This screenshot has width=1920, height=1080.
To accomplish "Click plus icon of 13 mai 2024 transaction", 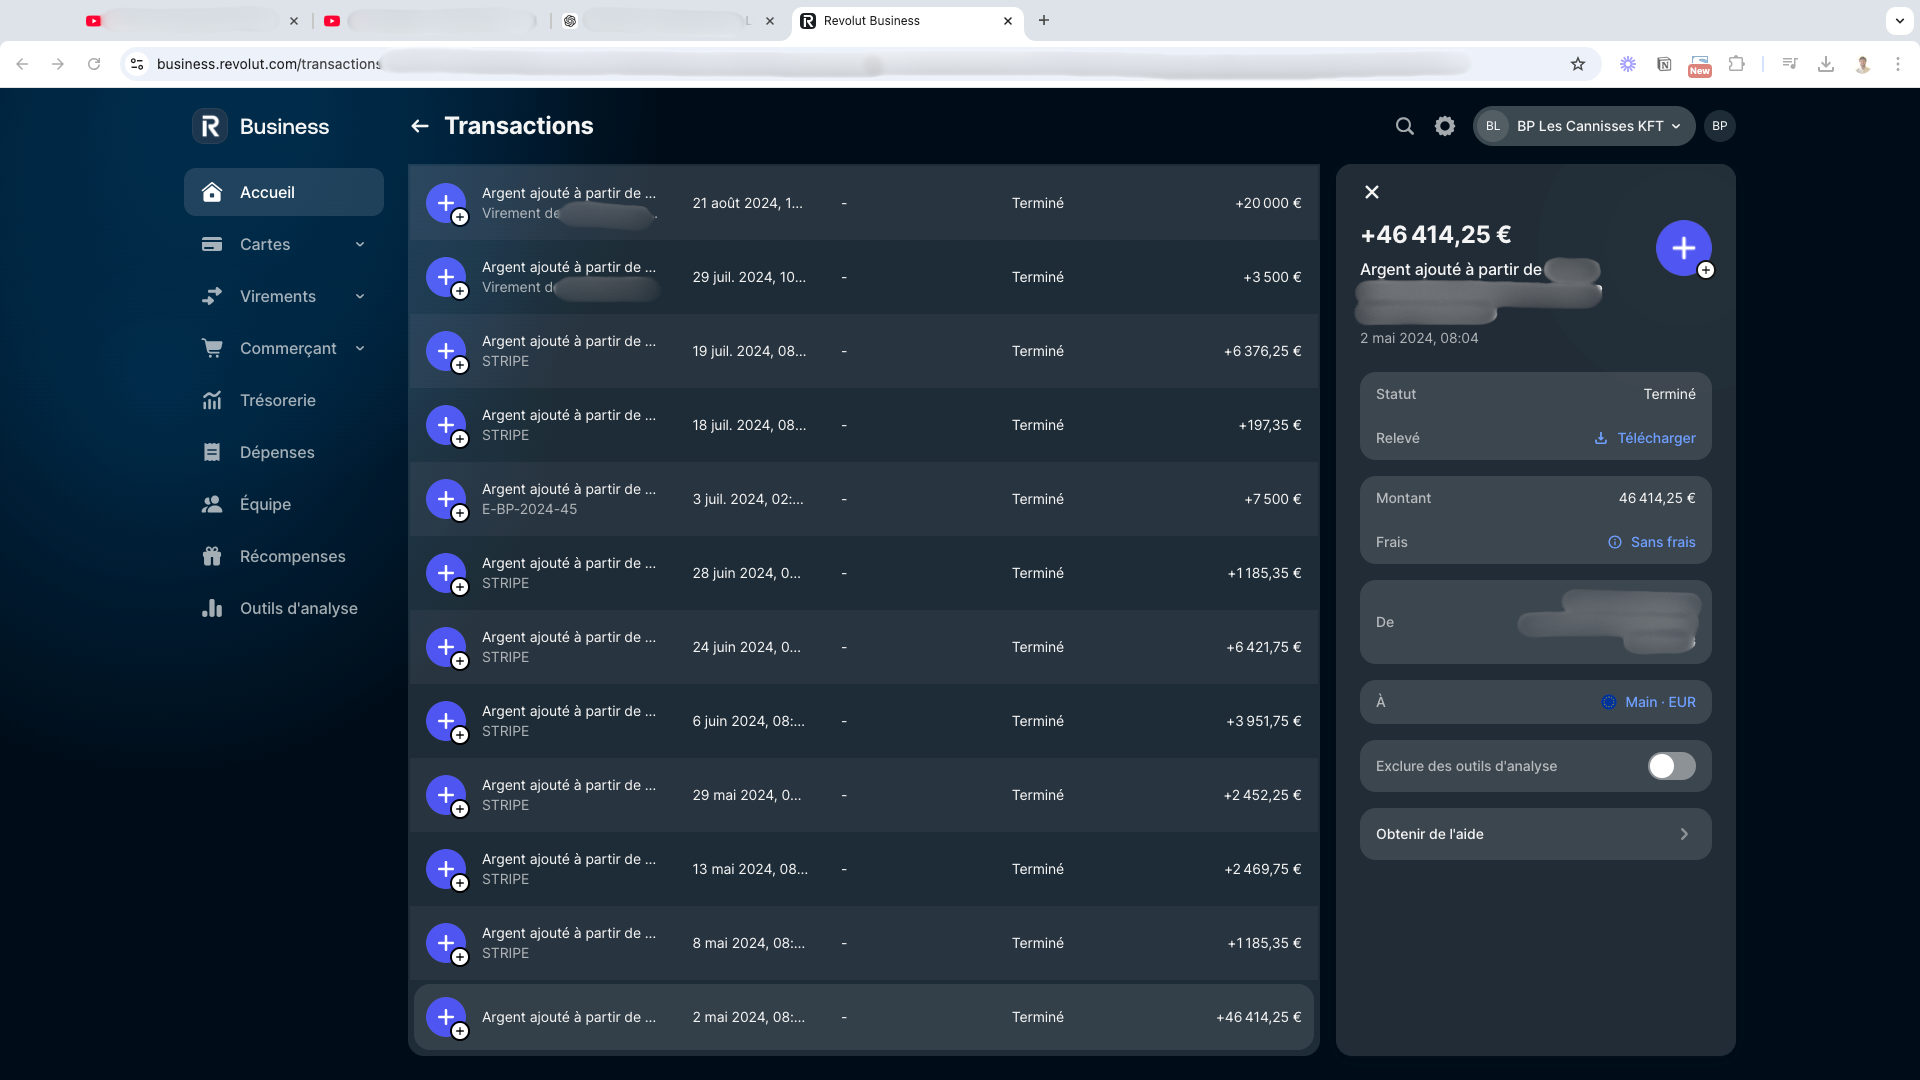I will pos(446,869).
